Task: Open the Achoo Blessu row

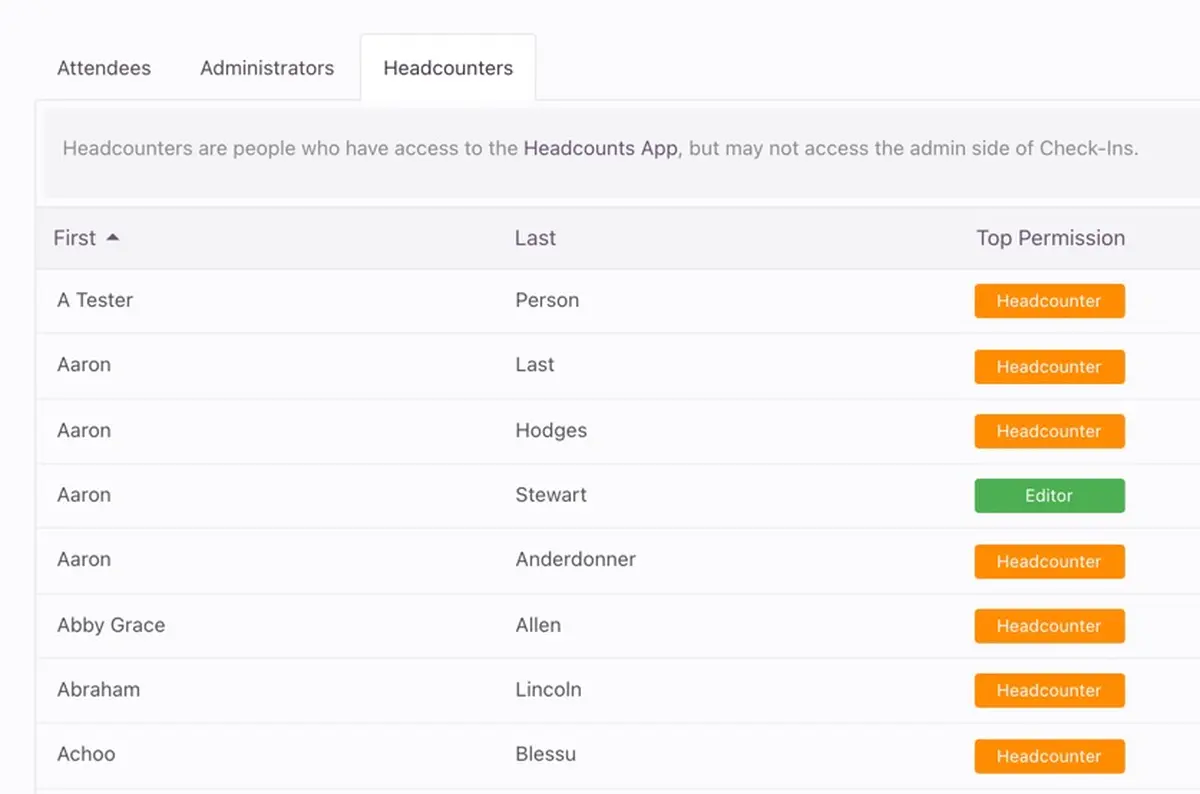Action: coord(618,756)
